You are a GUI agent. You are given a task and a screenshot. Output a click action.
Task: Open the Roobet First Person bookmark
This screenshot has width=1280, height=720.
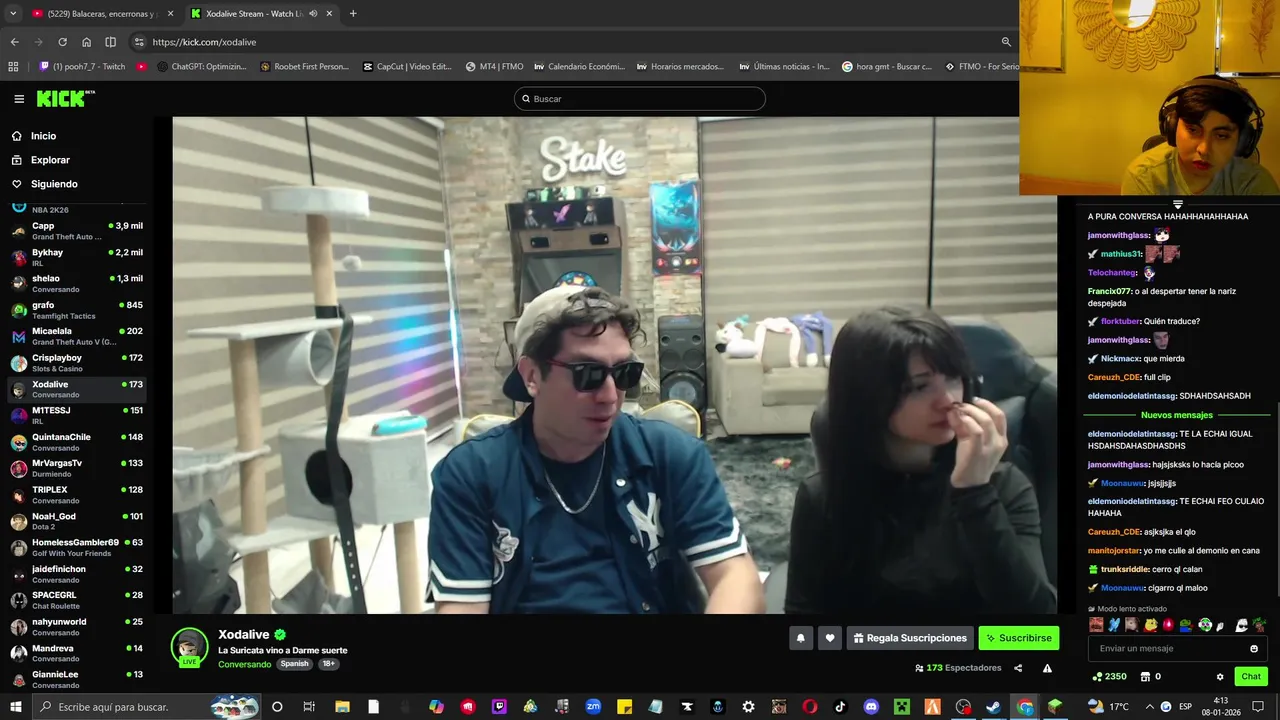(305, 67)
